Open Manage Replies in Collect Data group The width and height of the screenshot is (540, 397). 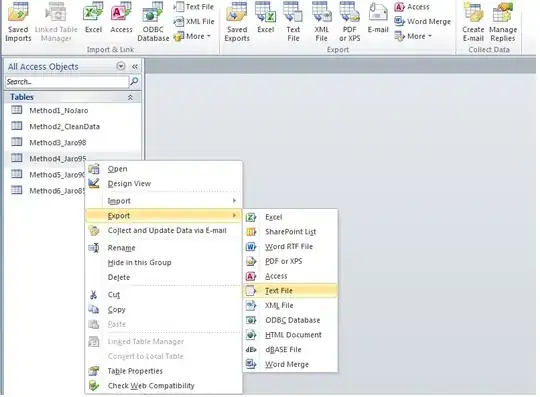coord(503,22)
